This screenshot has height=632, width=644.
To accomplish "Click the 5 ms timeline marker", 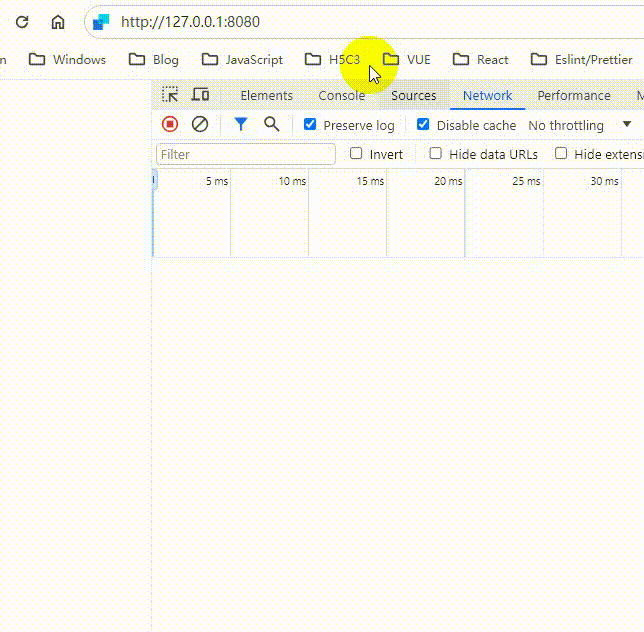I will pos(217,181).
